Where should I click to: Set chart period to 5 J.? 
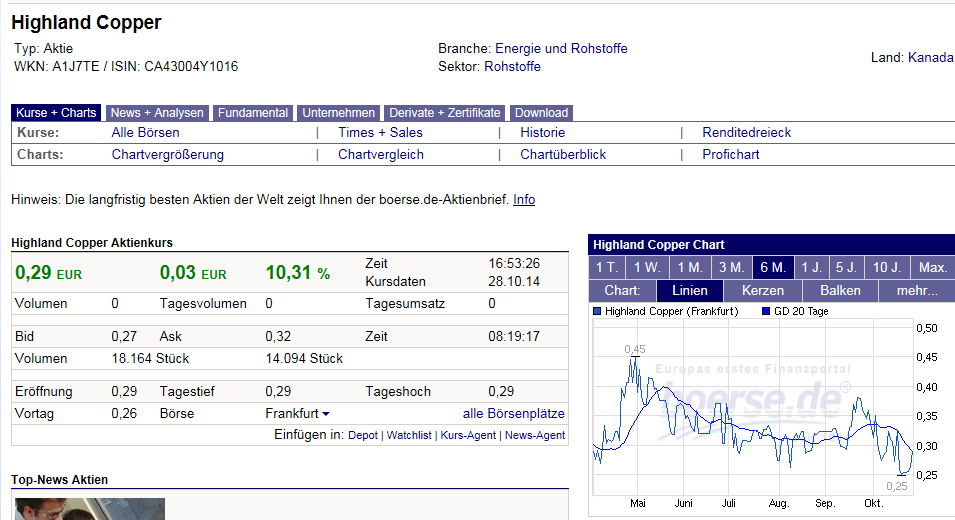coord(846,267)
